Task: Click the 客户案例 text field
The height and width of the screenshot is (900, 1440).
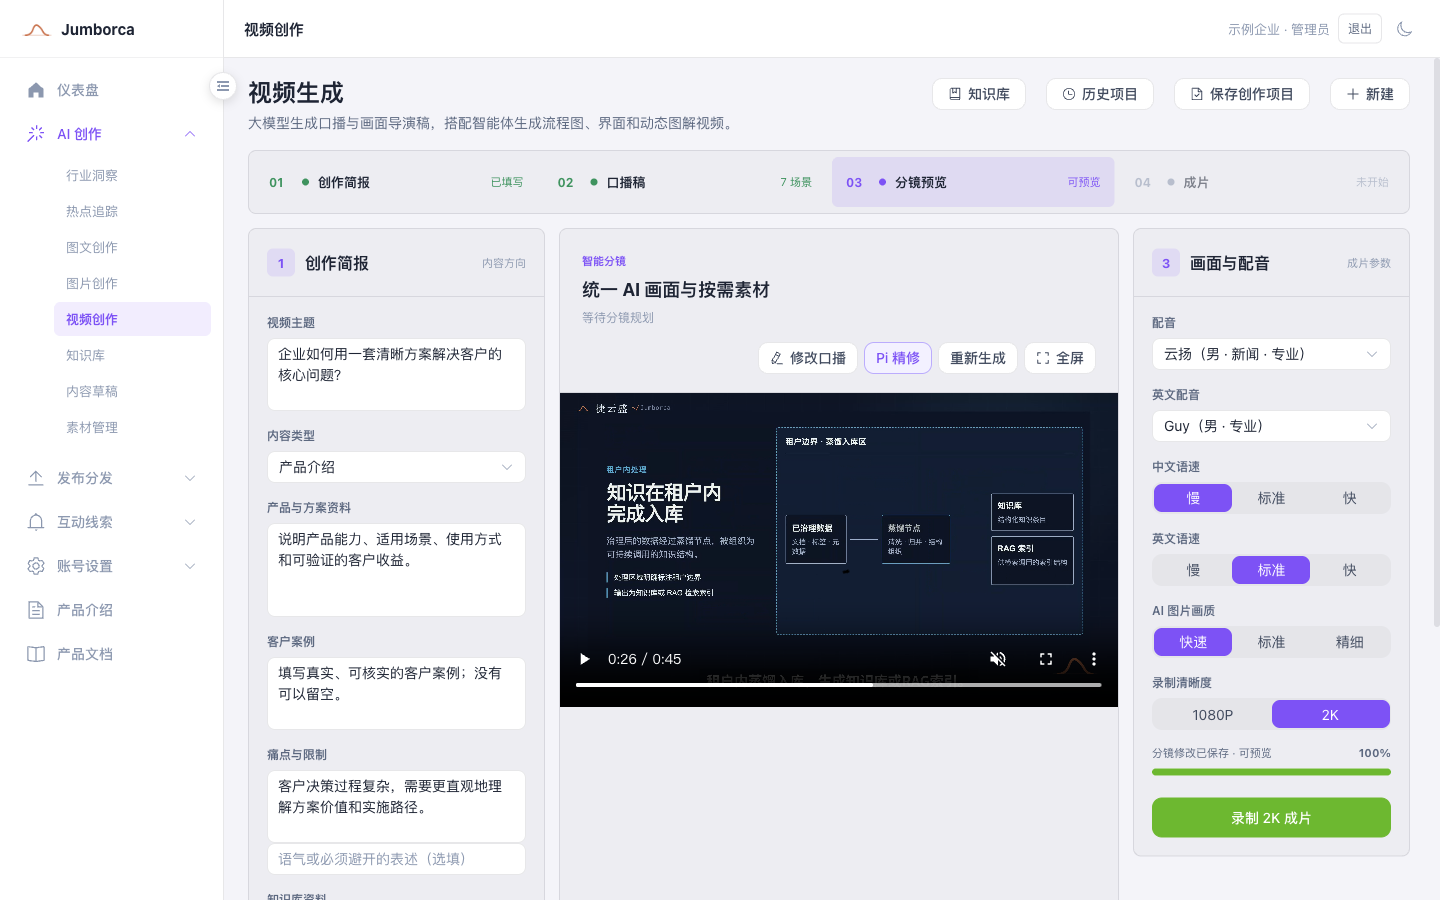Action: [396, 693]
